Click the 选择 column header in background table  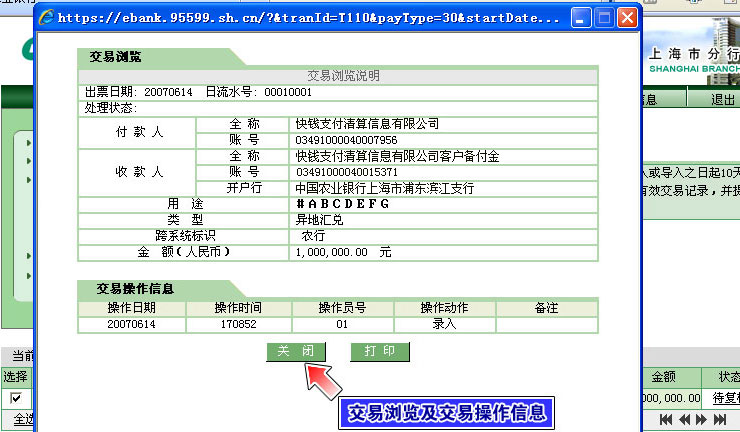16,377
